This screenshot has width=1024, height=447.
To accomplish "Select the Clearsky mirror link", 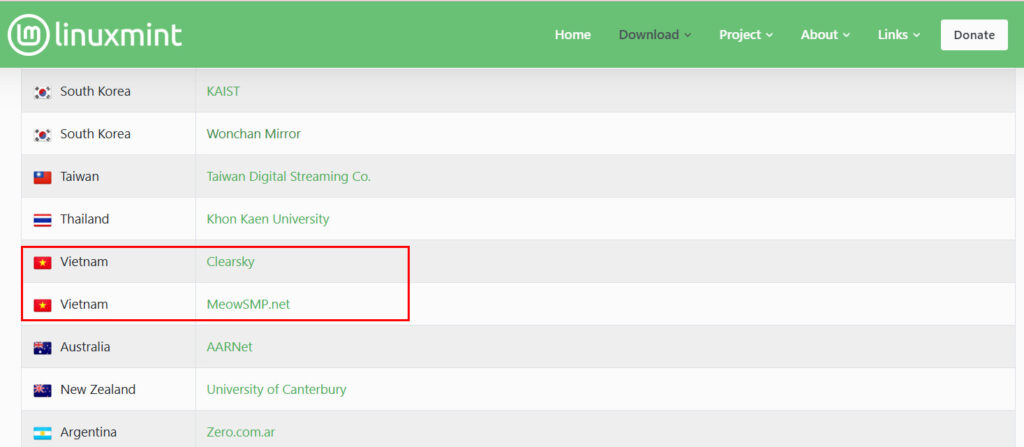I will click(231, 262).
